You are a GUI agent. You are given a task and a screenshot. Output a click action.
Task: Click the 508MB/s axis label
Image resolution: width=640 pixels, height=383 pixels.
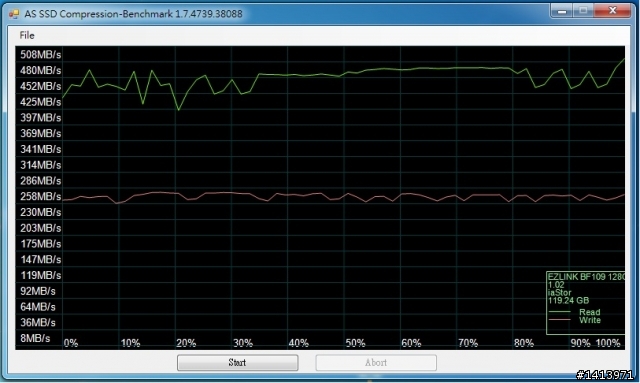click(x=40, y=55)
